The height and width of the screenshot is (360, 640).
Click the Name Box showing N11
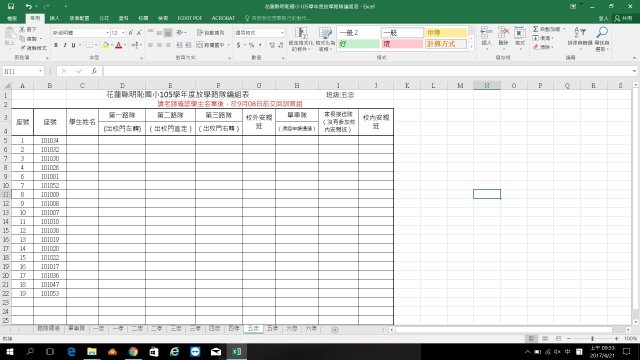[x=22, y=71]
